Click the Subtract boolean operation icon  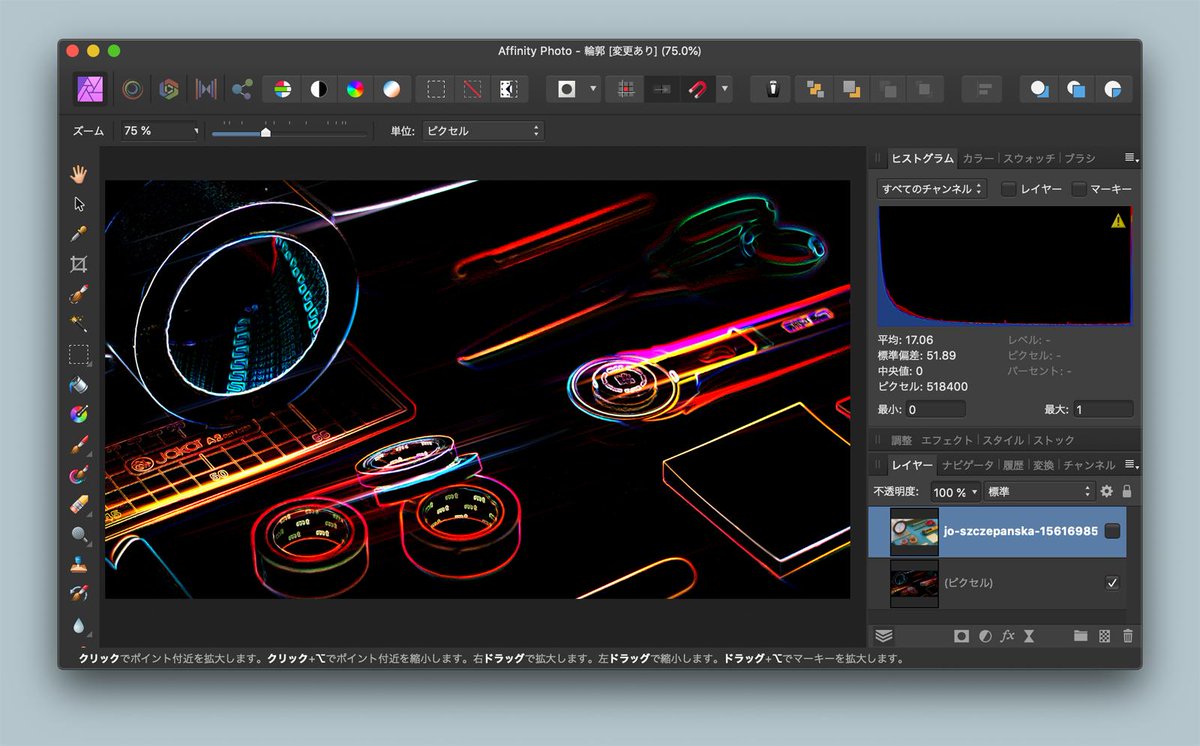[1077, 89]
